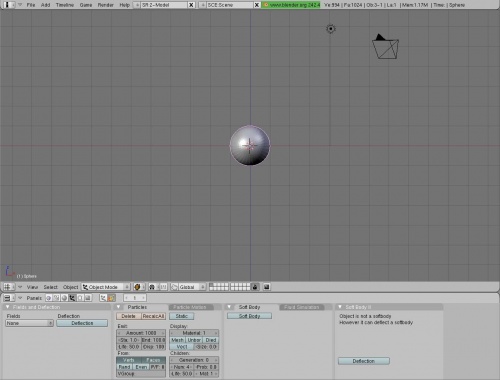Collapse the Soft Body panel triangle
Screen dimensions: 500x380
(x=229, y=307)
